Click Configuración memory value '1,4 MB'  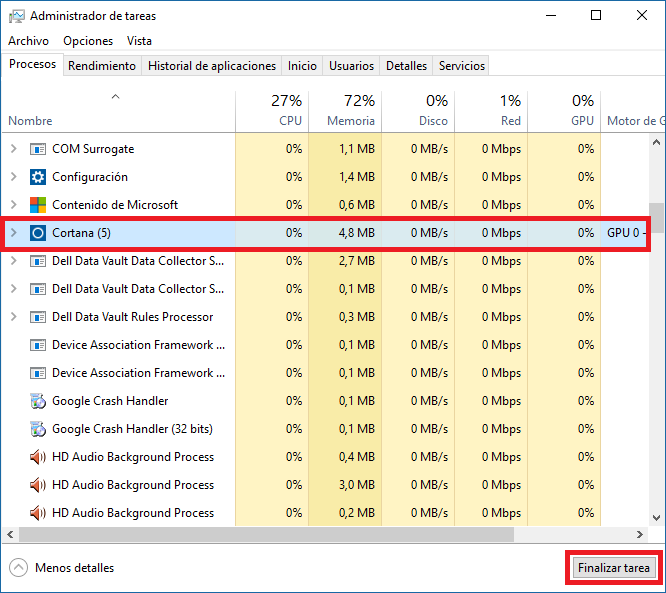point(357,177)
